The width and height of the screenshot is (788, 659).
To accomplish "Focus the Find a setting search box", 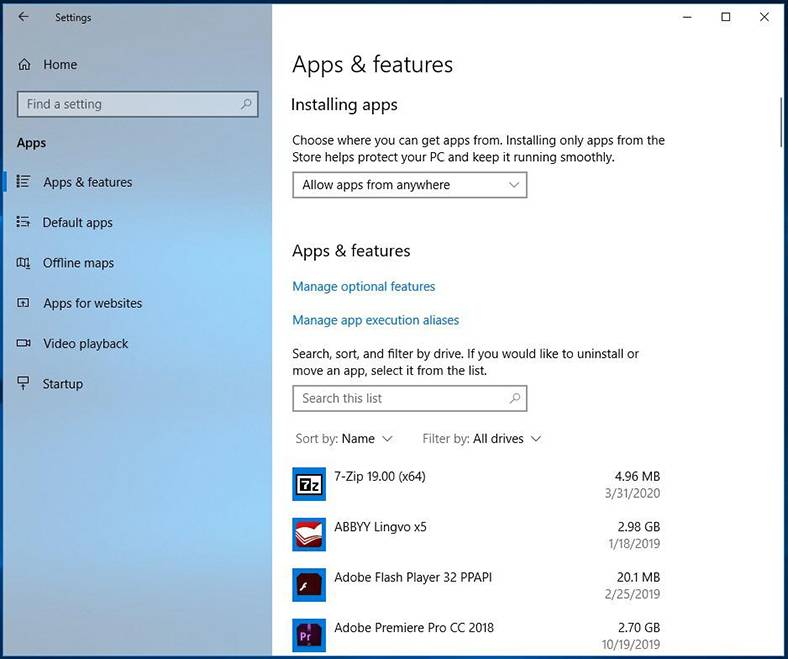I will coord(138,104).
